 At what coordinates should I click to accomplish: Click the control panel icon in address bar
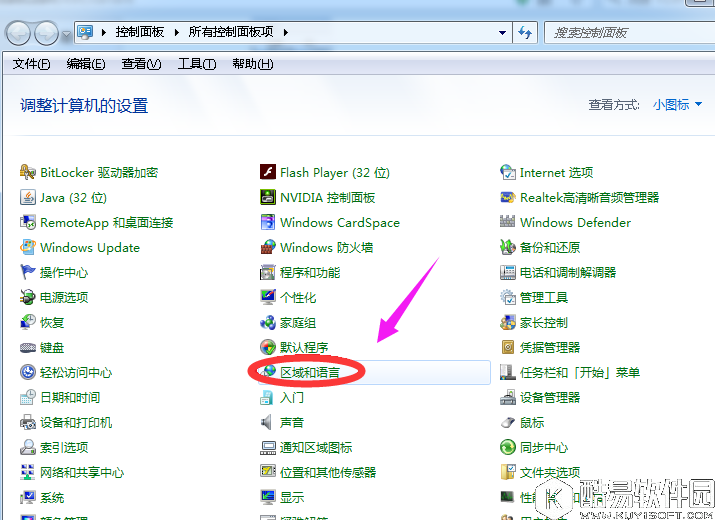(85, 32)
